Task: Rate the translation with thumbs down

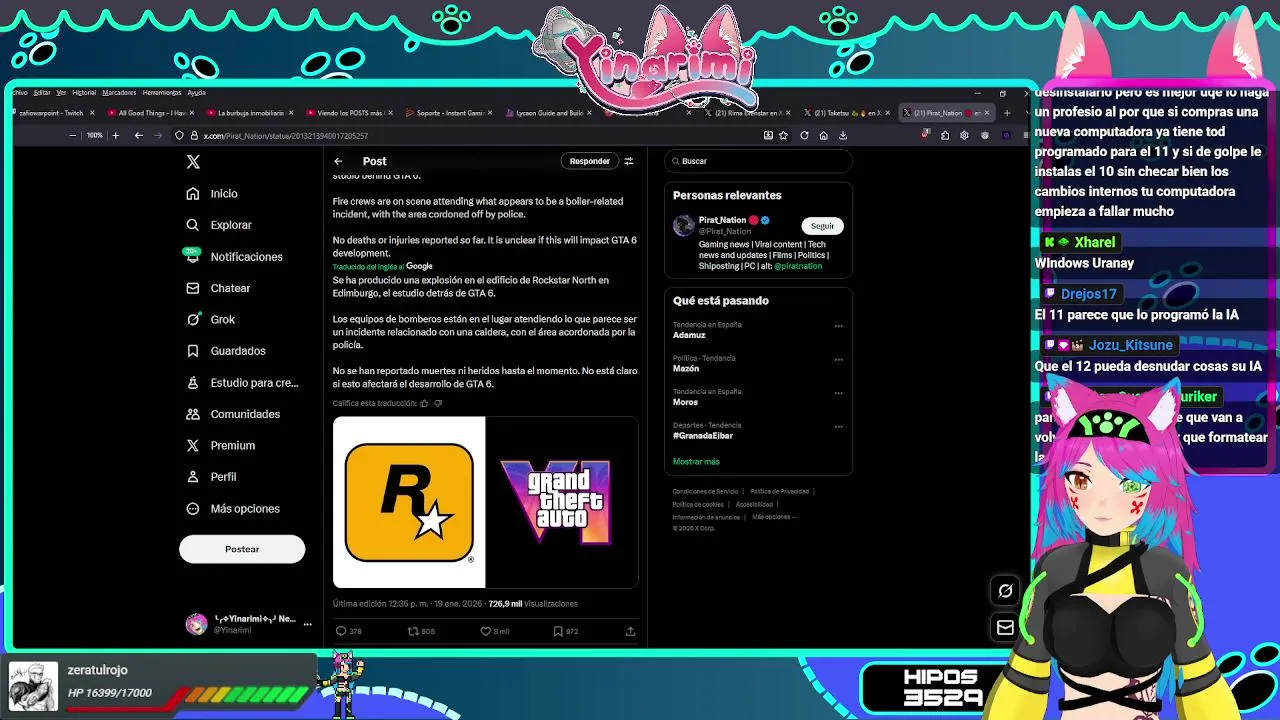Action: point(438,403)
